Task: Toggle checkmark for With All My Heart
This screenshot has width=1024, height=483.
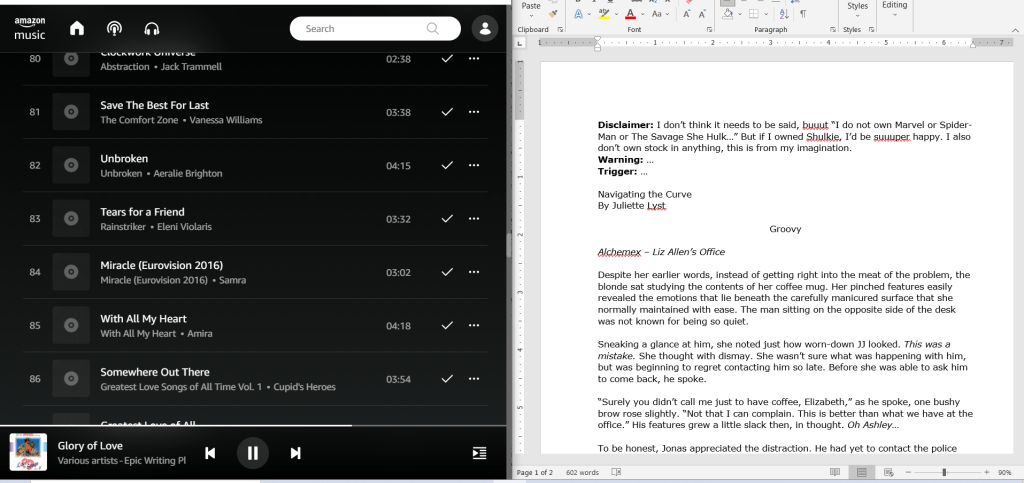Action: (447, 326)
